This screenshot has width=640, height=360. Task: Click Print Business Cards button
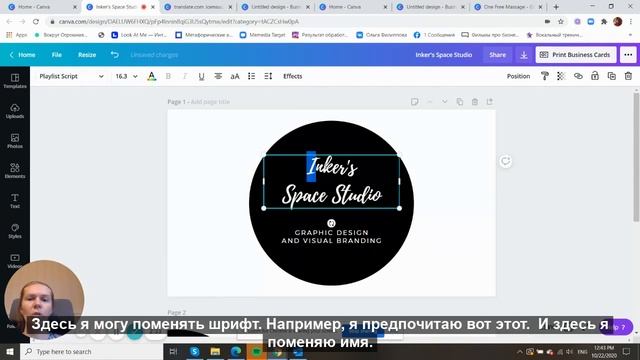click(576, 55)
